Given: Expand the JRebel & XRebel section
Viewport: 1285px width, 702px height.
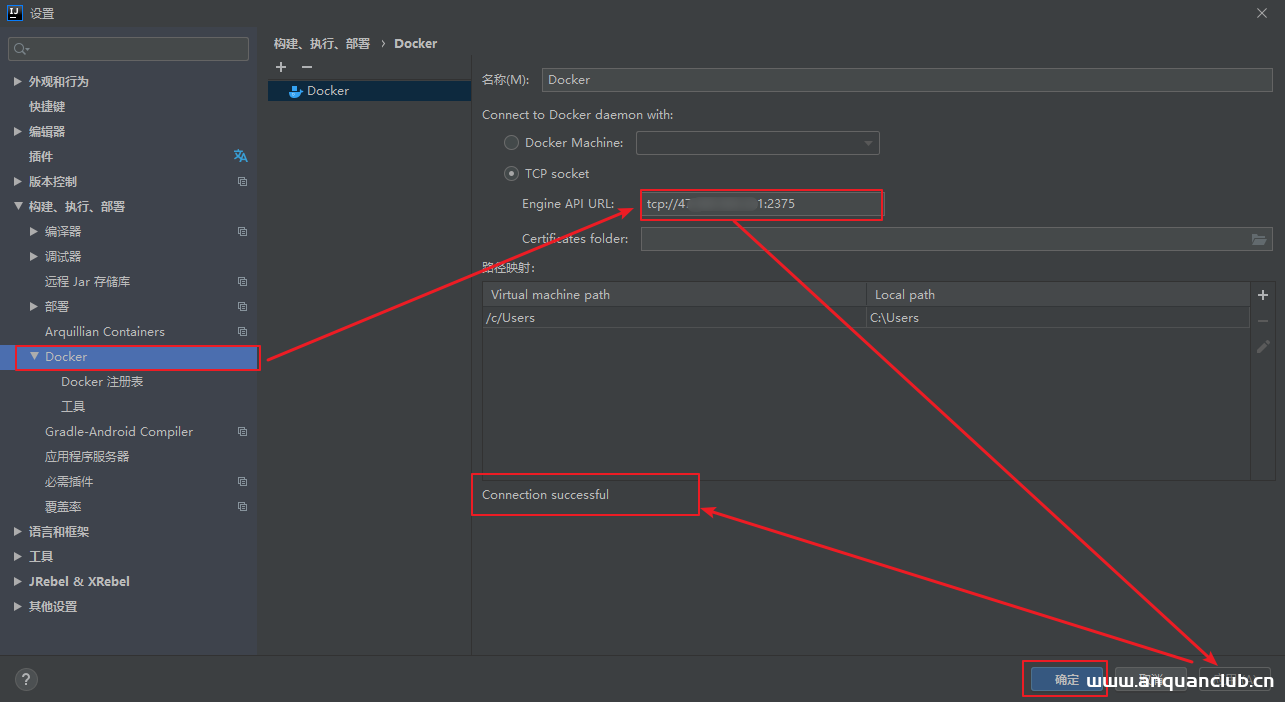Looking at the screenshot, I should [x=18, y=581].
